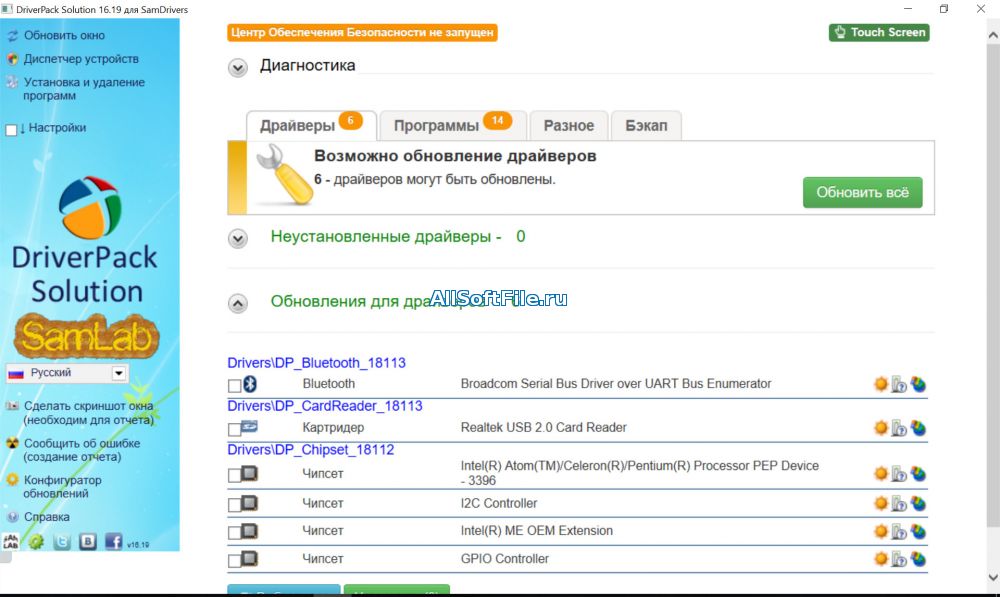Click the security center not running warning
The image size is (1000, 597).
362,33
